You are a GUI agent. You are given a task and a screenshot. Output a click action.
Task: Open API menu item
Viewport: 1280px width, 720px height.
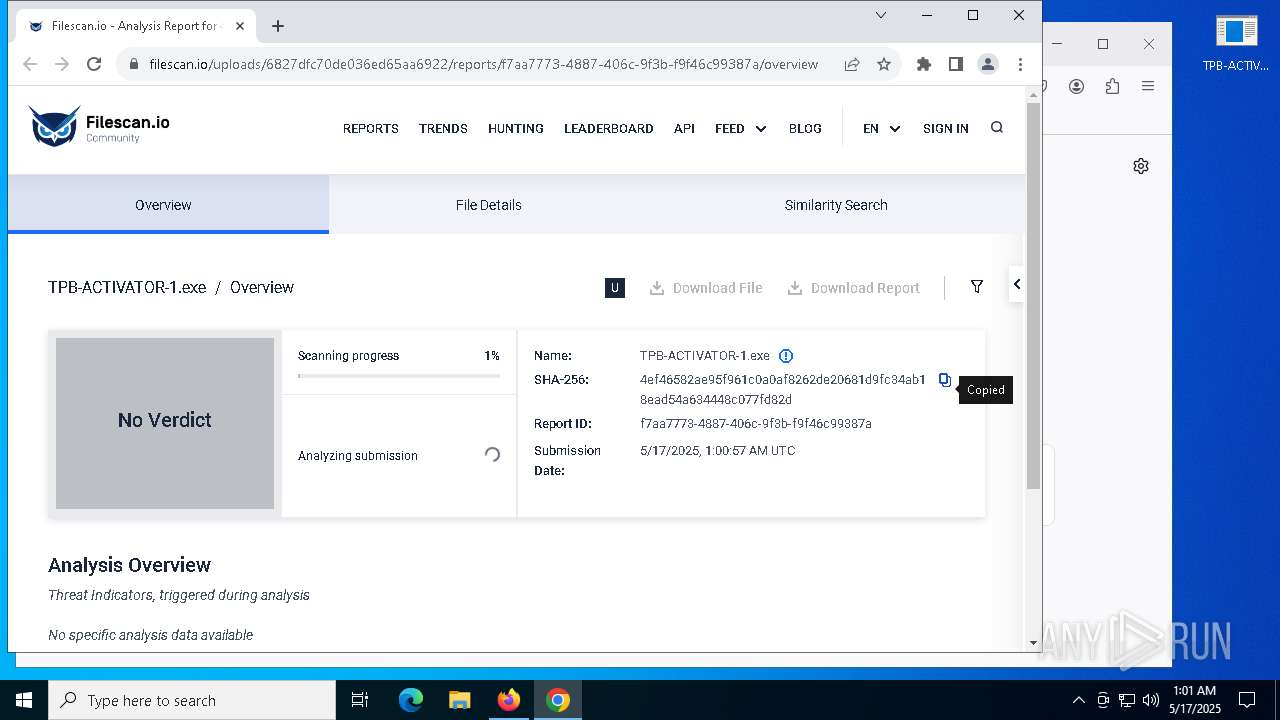tap(684, 128)
